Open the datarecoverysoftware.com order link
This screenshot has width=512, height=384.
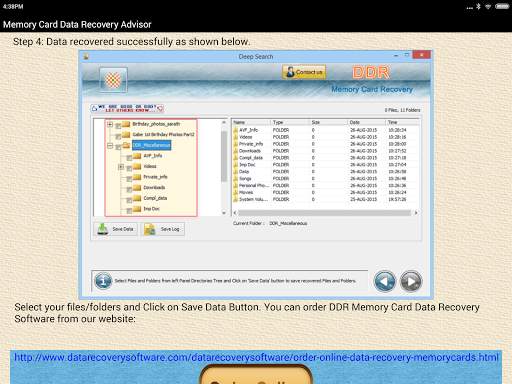[256, 358]
